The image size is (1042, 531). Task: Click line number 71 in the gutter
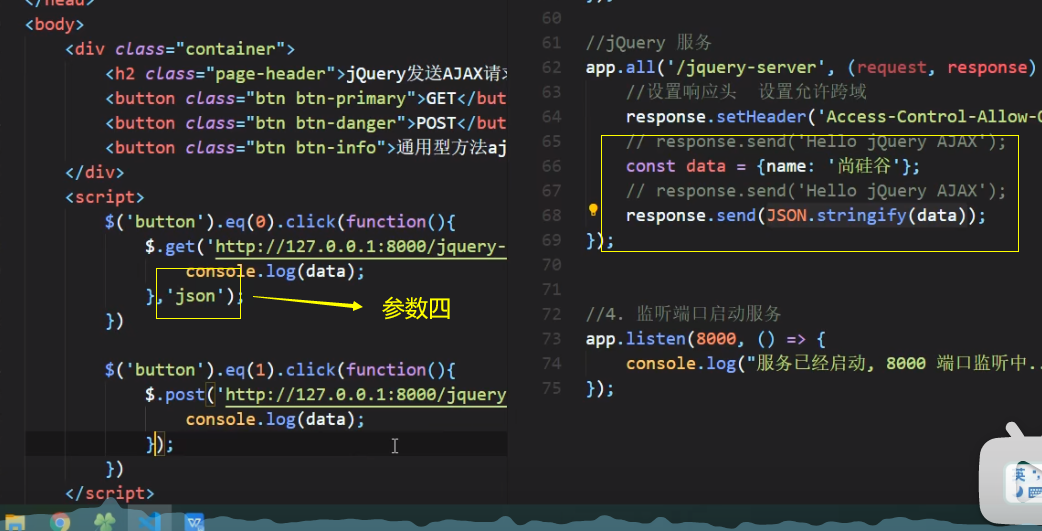click(x=551, y=289)
